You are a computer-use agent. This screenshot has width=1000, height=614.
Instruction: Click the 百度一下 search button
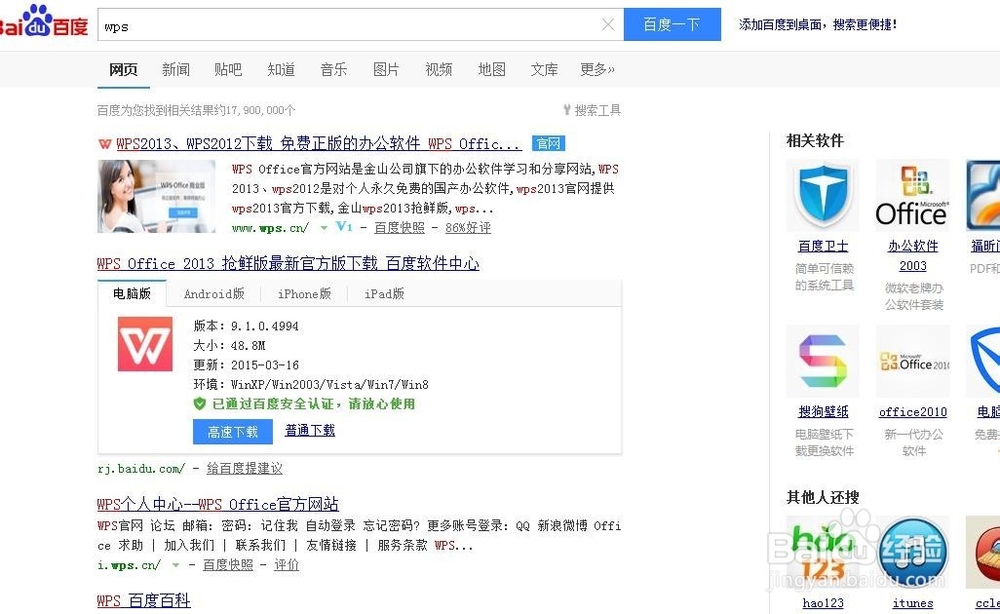(x=672, y=24)
